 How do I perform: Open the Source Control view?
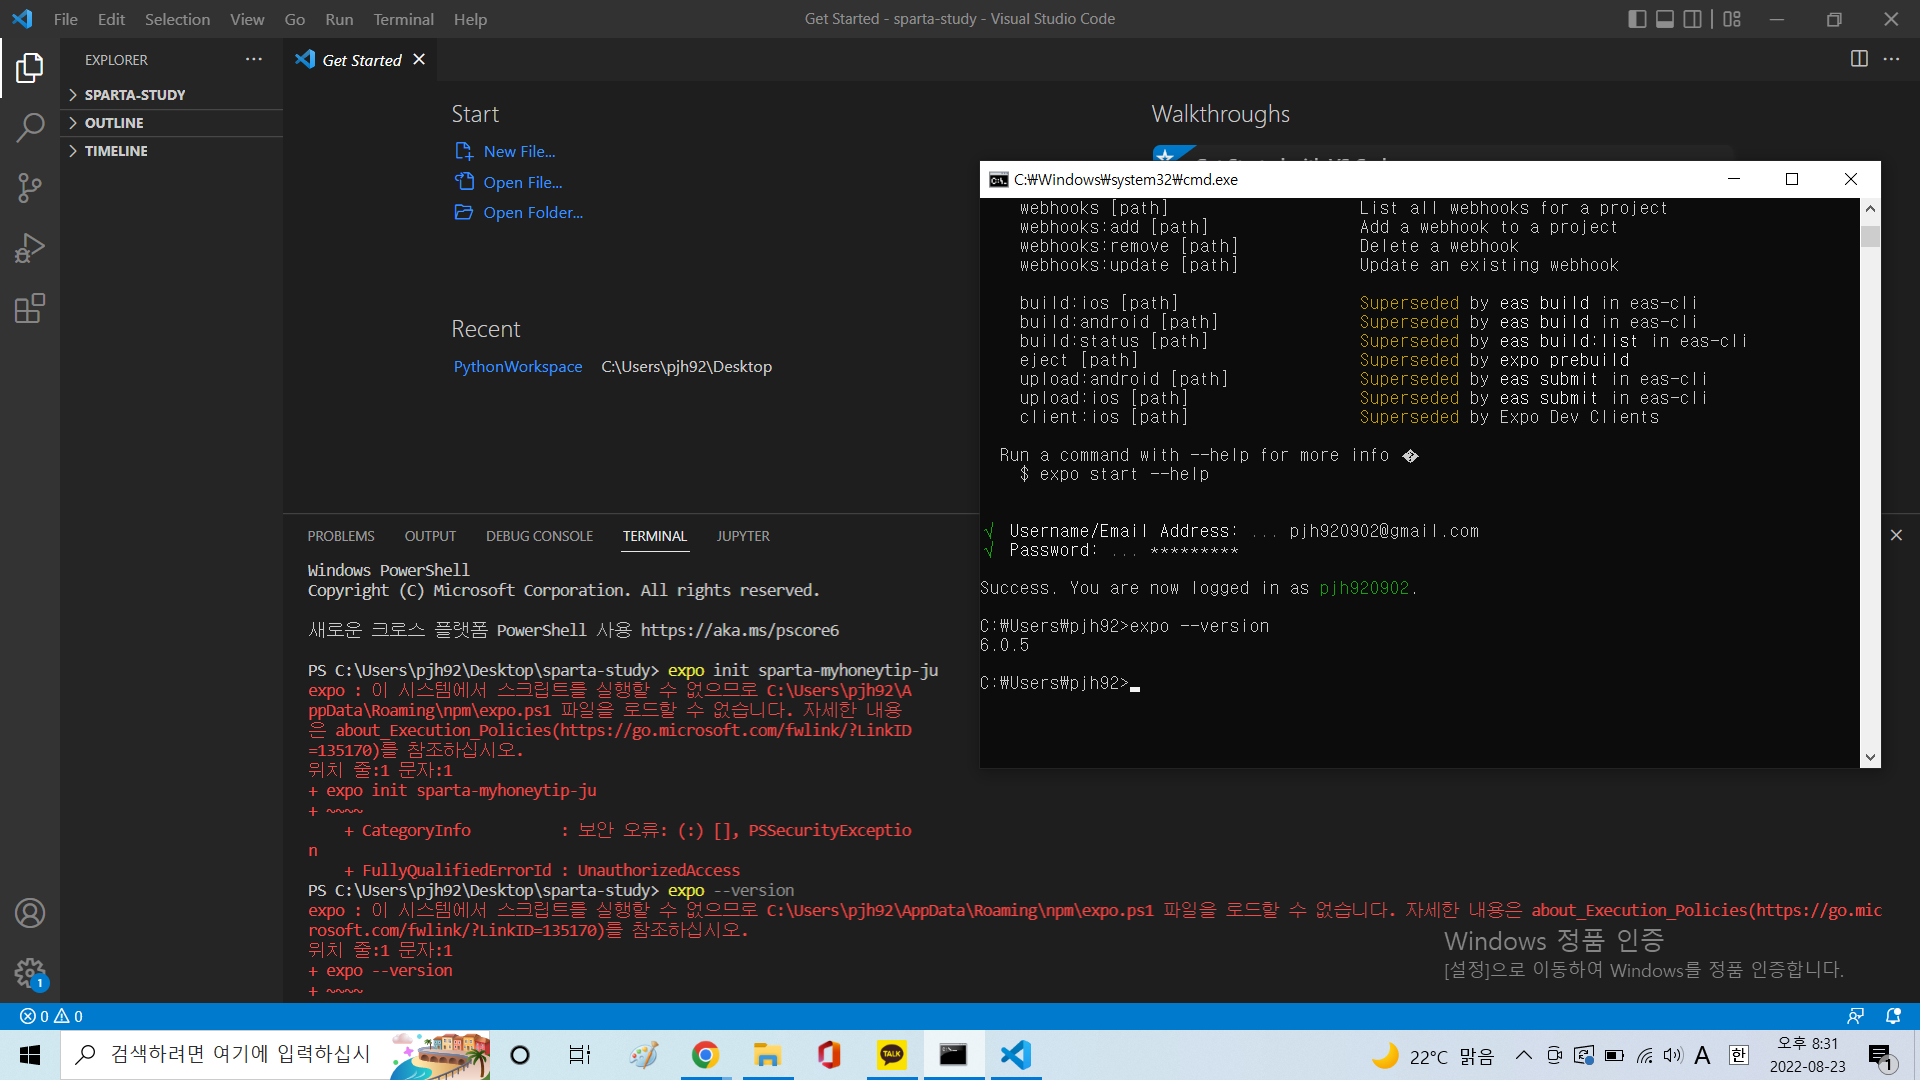click(x=30, y=188)
